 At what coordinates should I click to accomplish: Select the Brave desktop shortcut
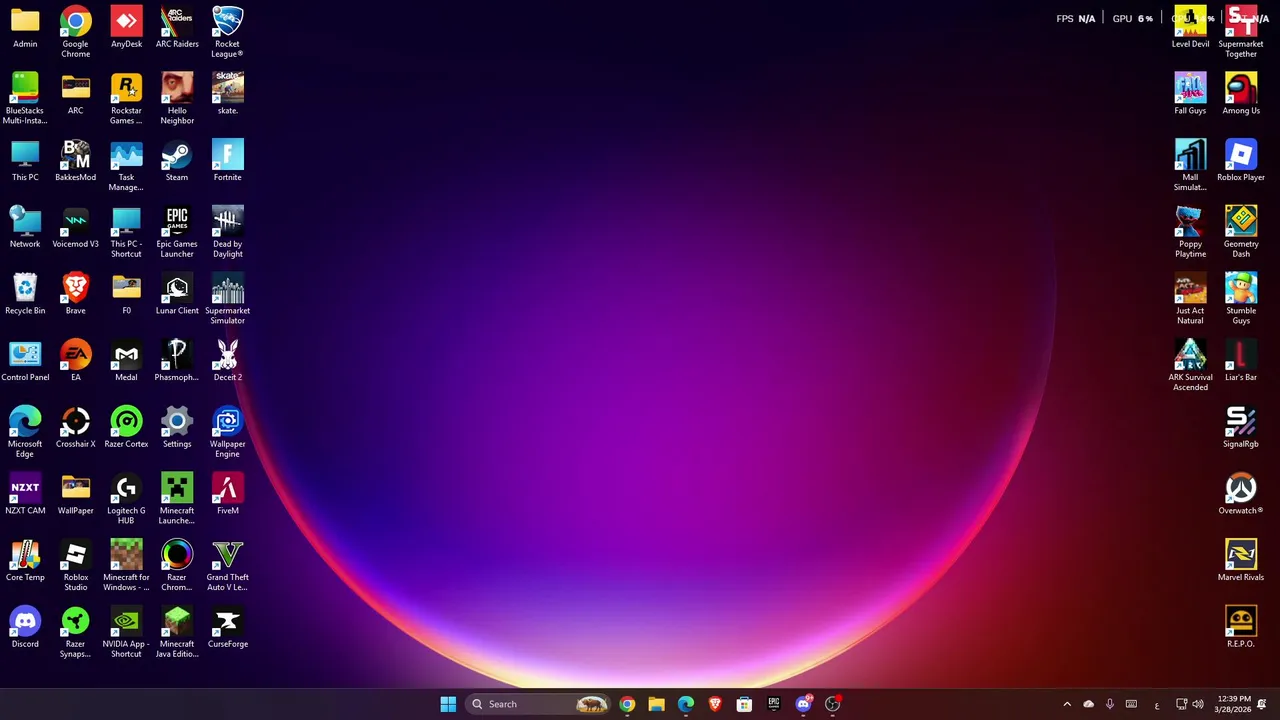[x=76, y=288]
